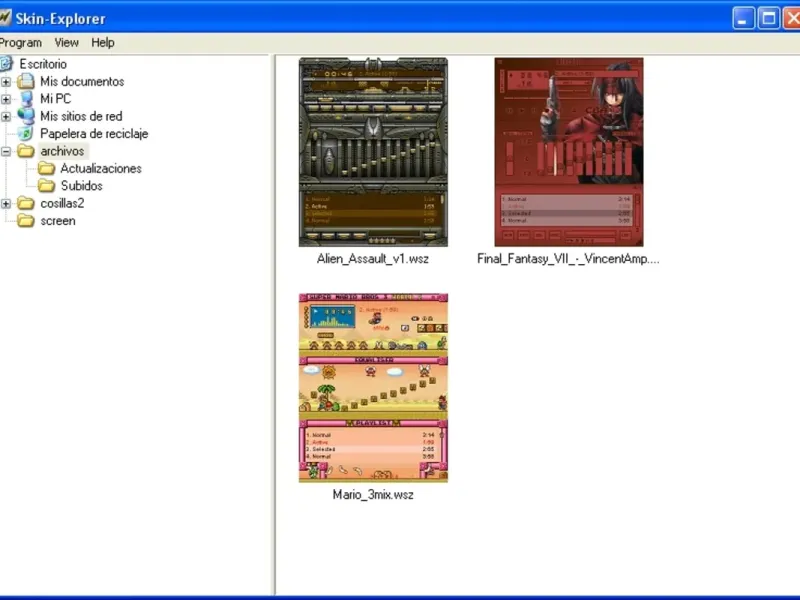Select the Mis documentos label
This screenshot has width=800, height=600.
tap(82, 81)
